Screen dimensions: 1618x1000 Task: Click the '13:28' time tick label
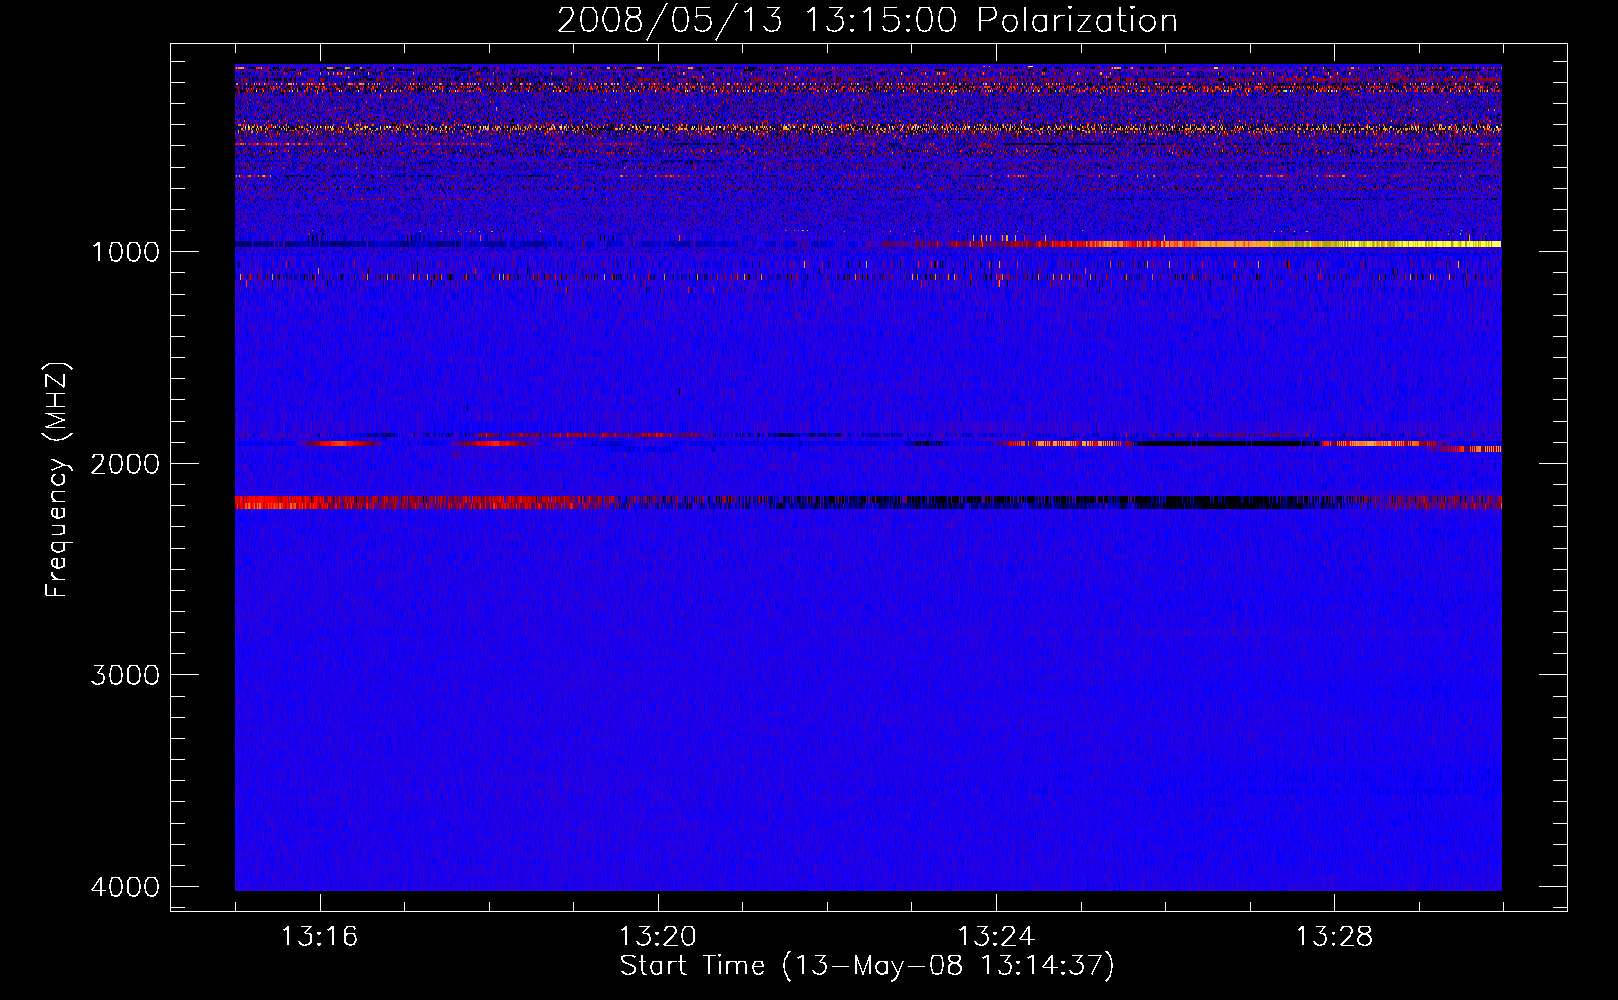click(x=1334, y=937)
